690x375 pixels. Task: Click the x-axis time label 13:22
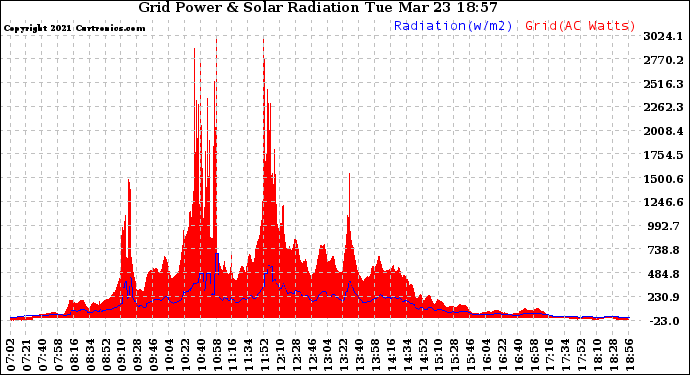click(x=344, y=355)
